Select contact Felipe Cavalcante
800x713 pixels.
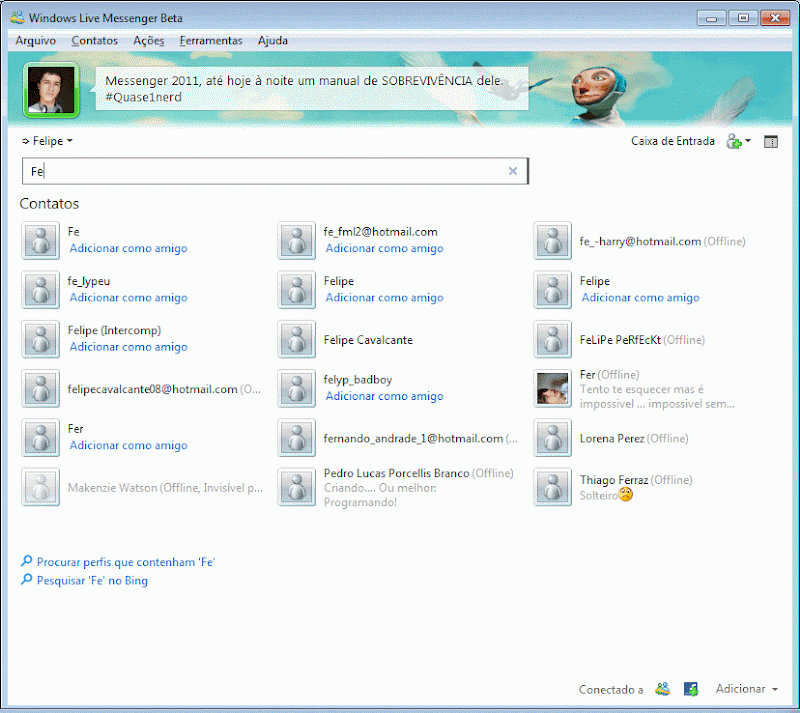[368, 340]
